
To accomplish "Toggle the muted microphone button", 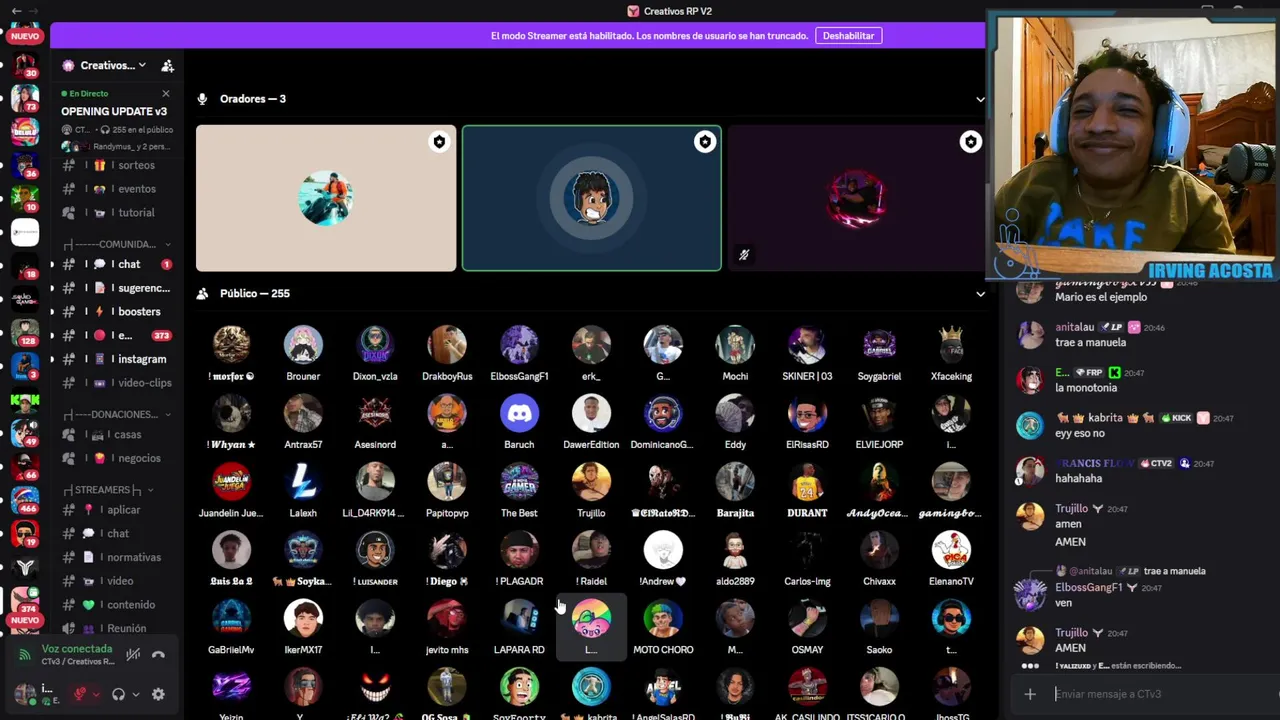I will (80, 694).
